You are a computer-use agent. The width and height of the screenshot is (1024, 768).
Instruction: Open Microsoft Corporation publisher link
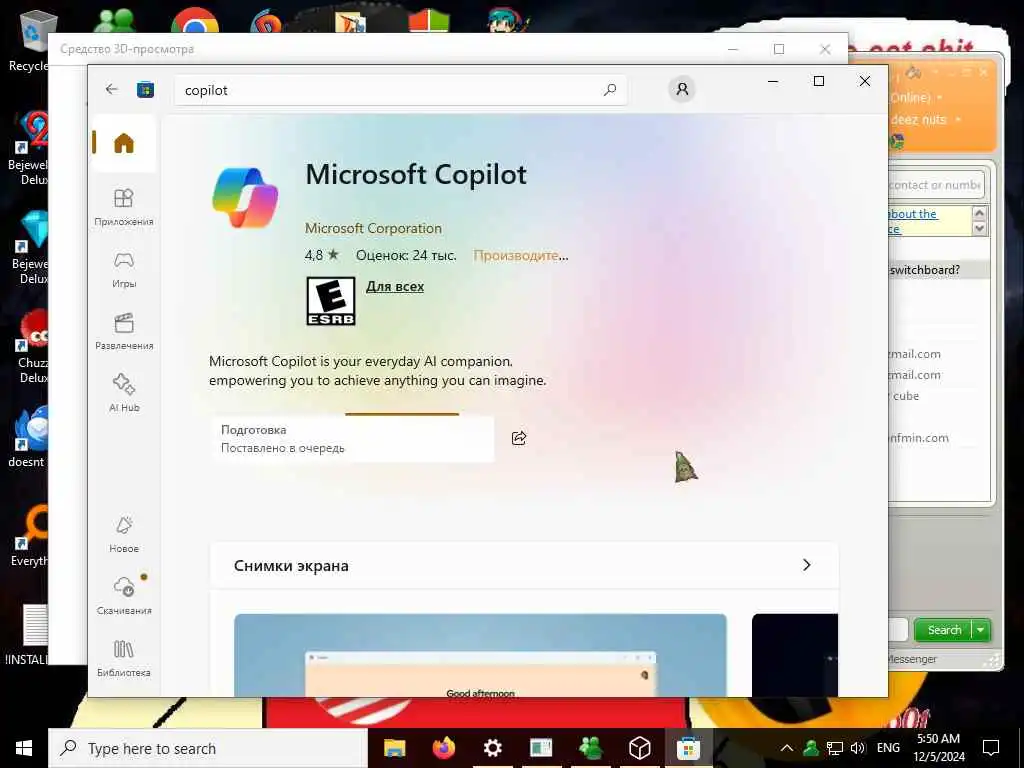373,229
